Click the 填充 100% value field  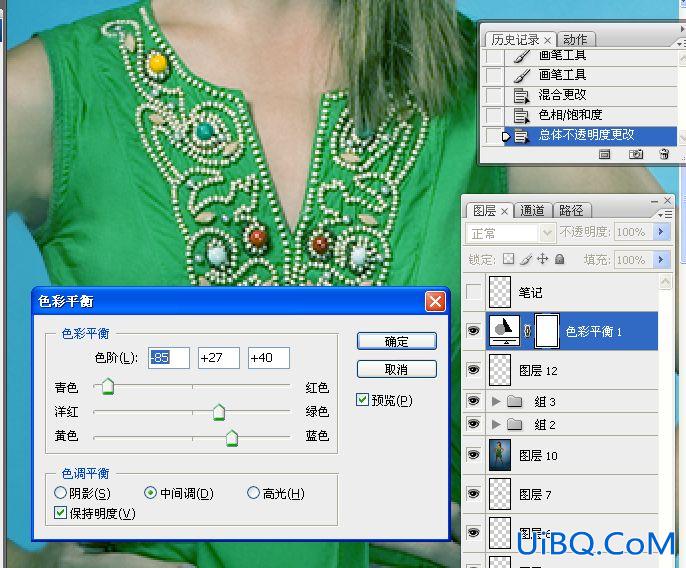tap(634, 259)
